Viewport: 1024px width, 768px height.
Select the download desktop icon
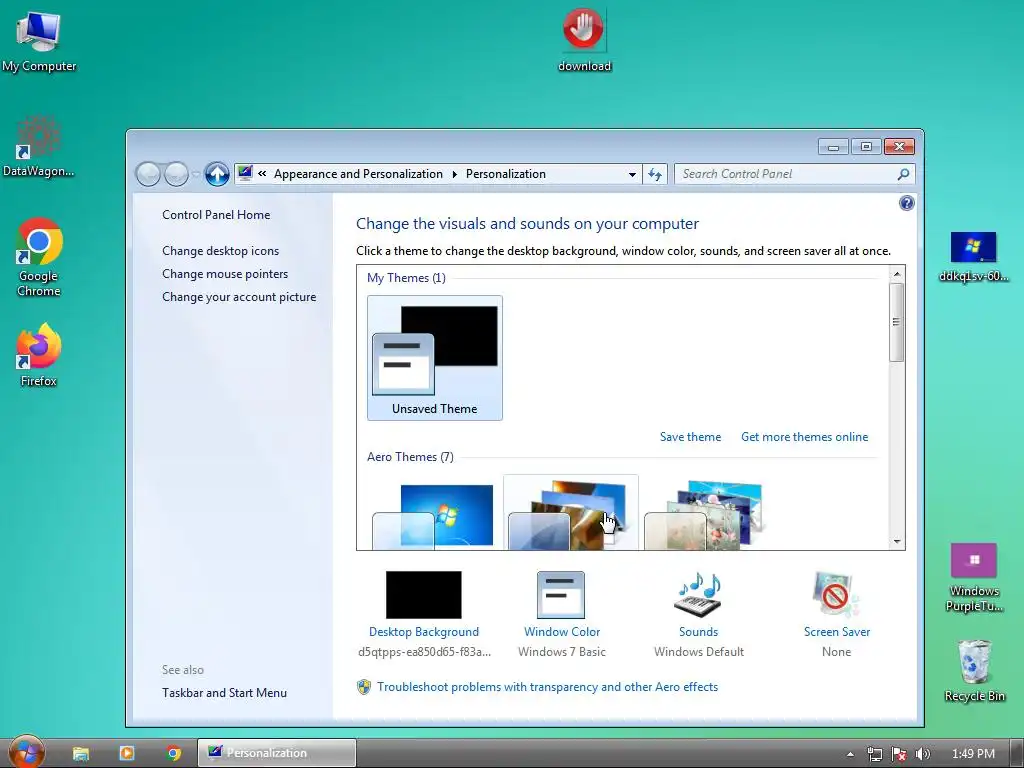(x=584, y=39)
